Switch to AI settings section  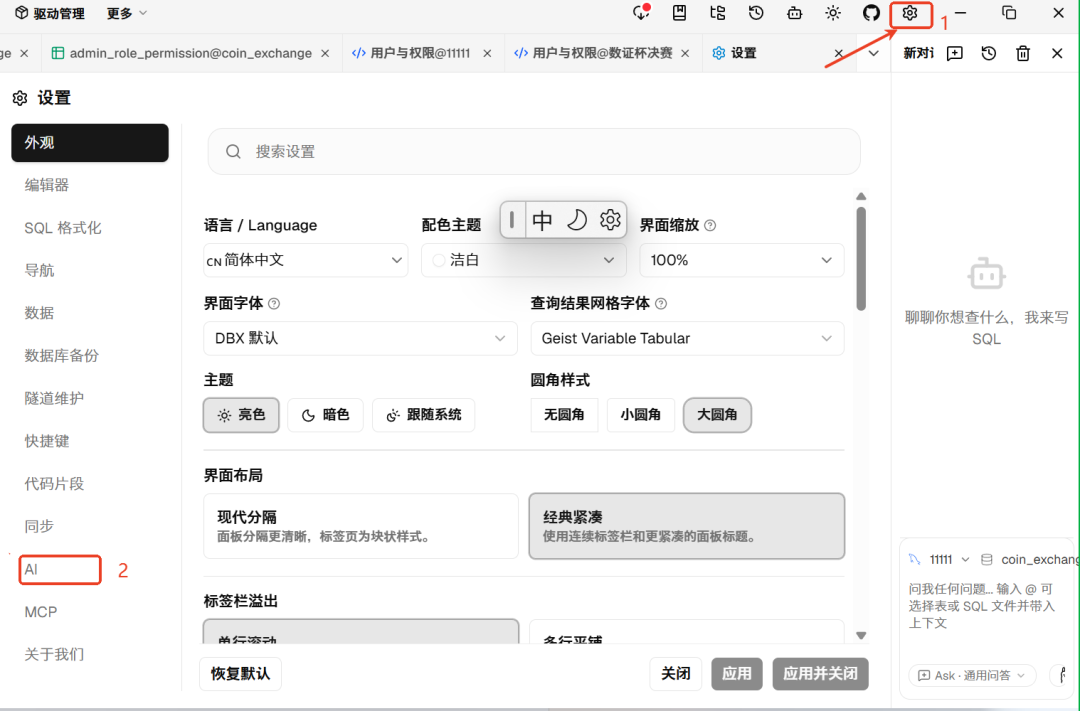click(60, 570)
